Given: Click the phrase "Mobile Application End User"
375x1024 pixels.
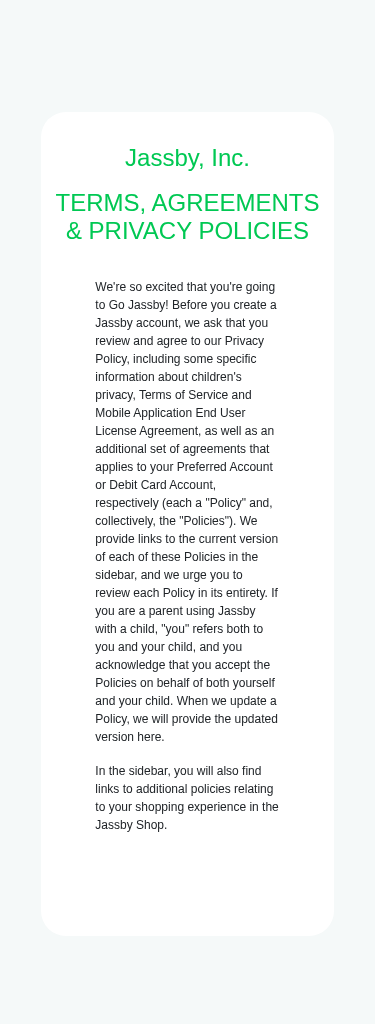Looking at the screenshot, I should pos(171,413).
